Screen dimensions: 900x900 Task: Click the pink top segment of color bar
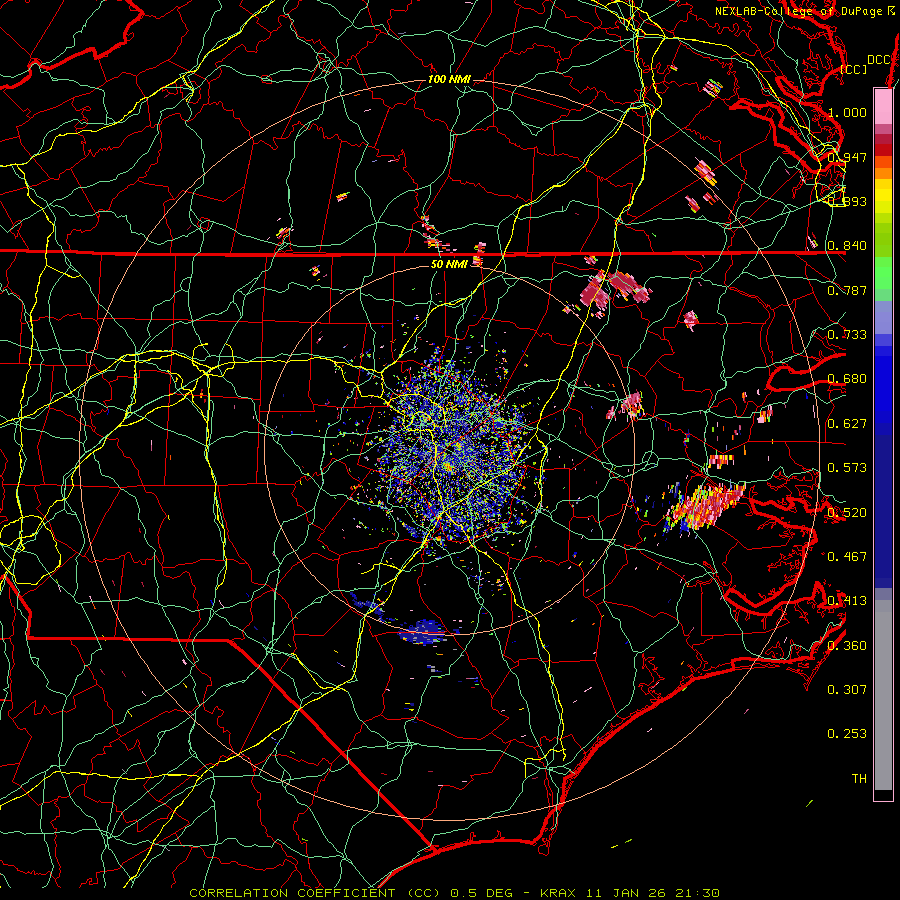tap(883, 107)
